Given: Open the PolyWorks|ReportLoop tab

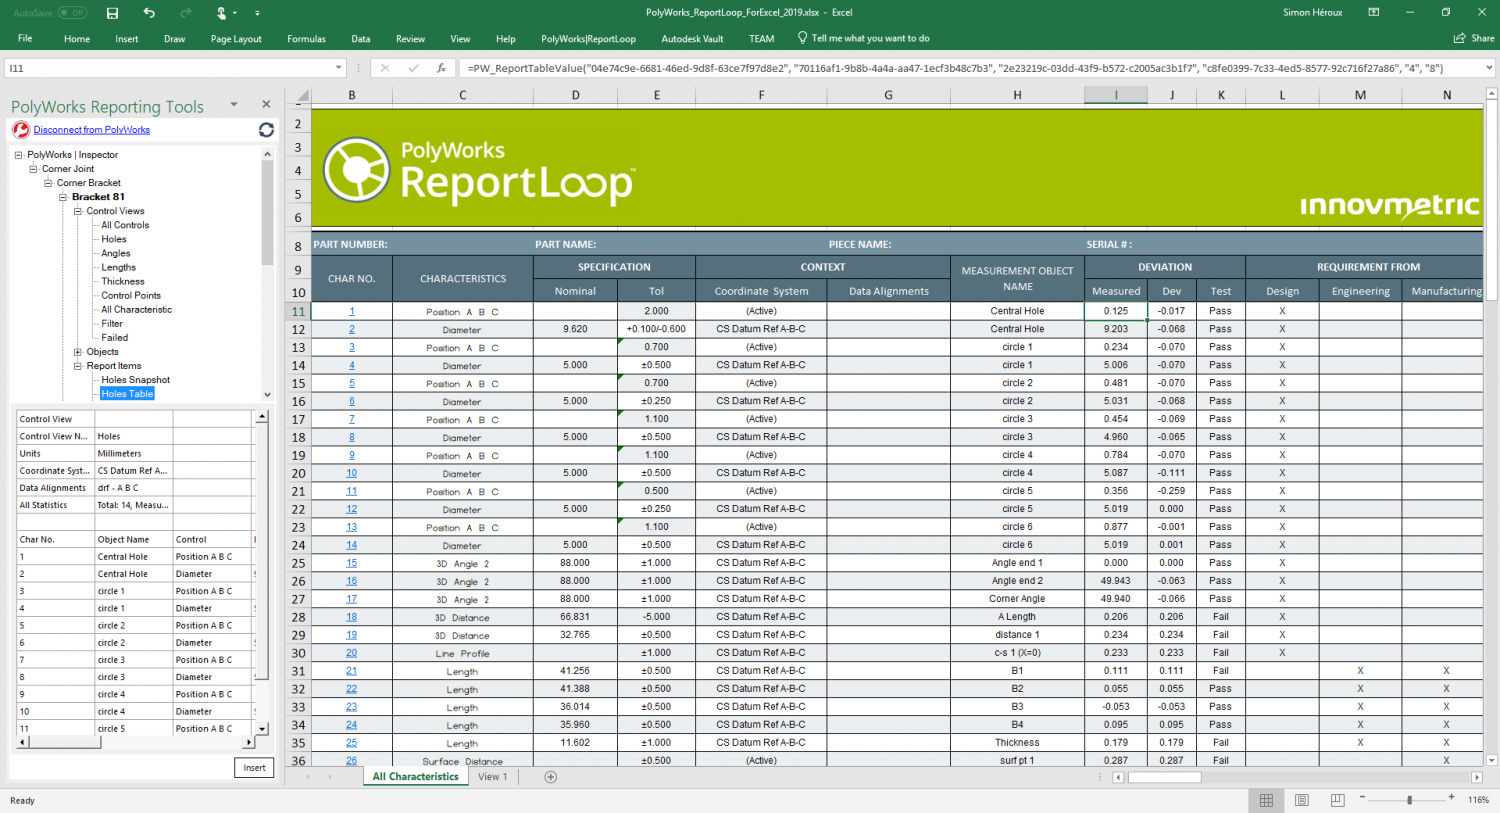Looking at the screenshot, I should [588, 39].
